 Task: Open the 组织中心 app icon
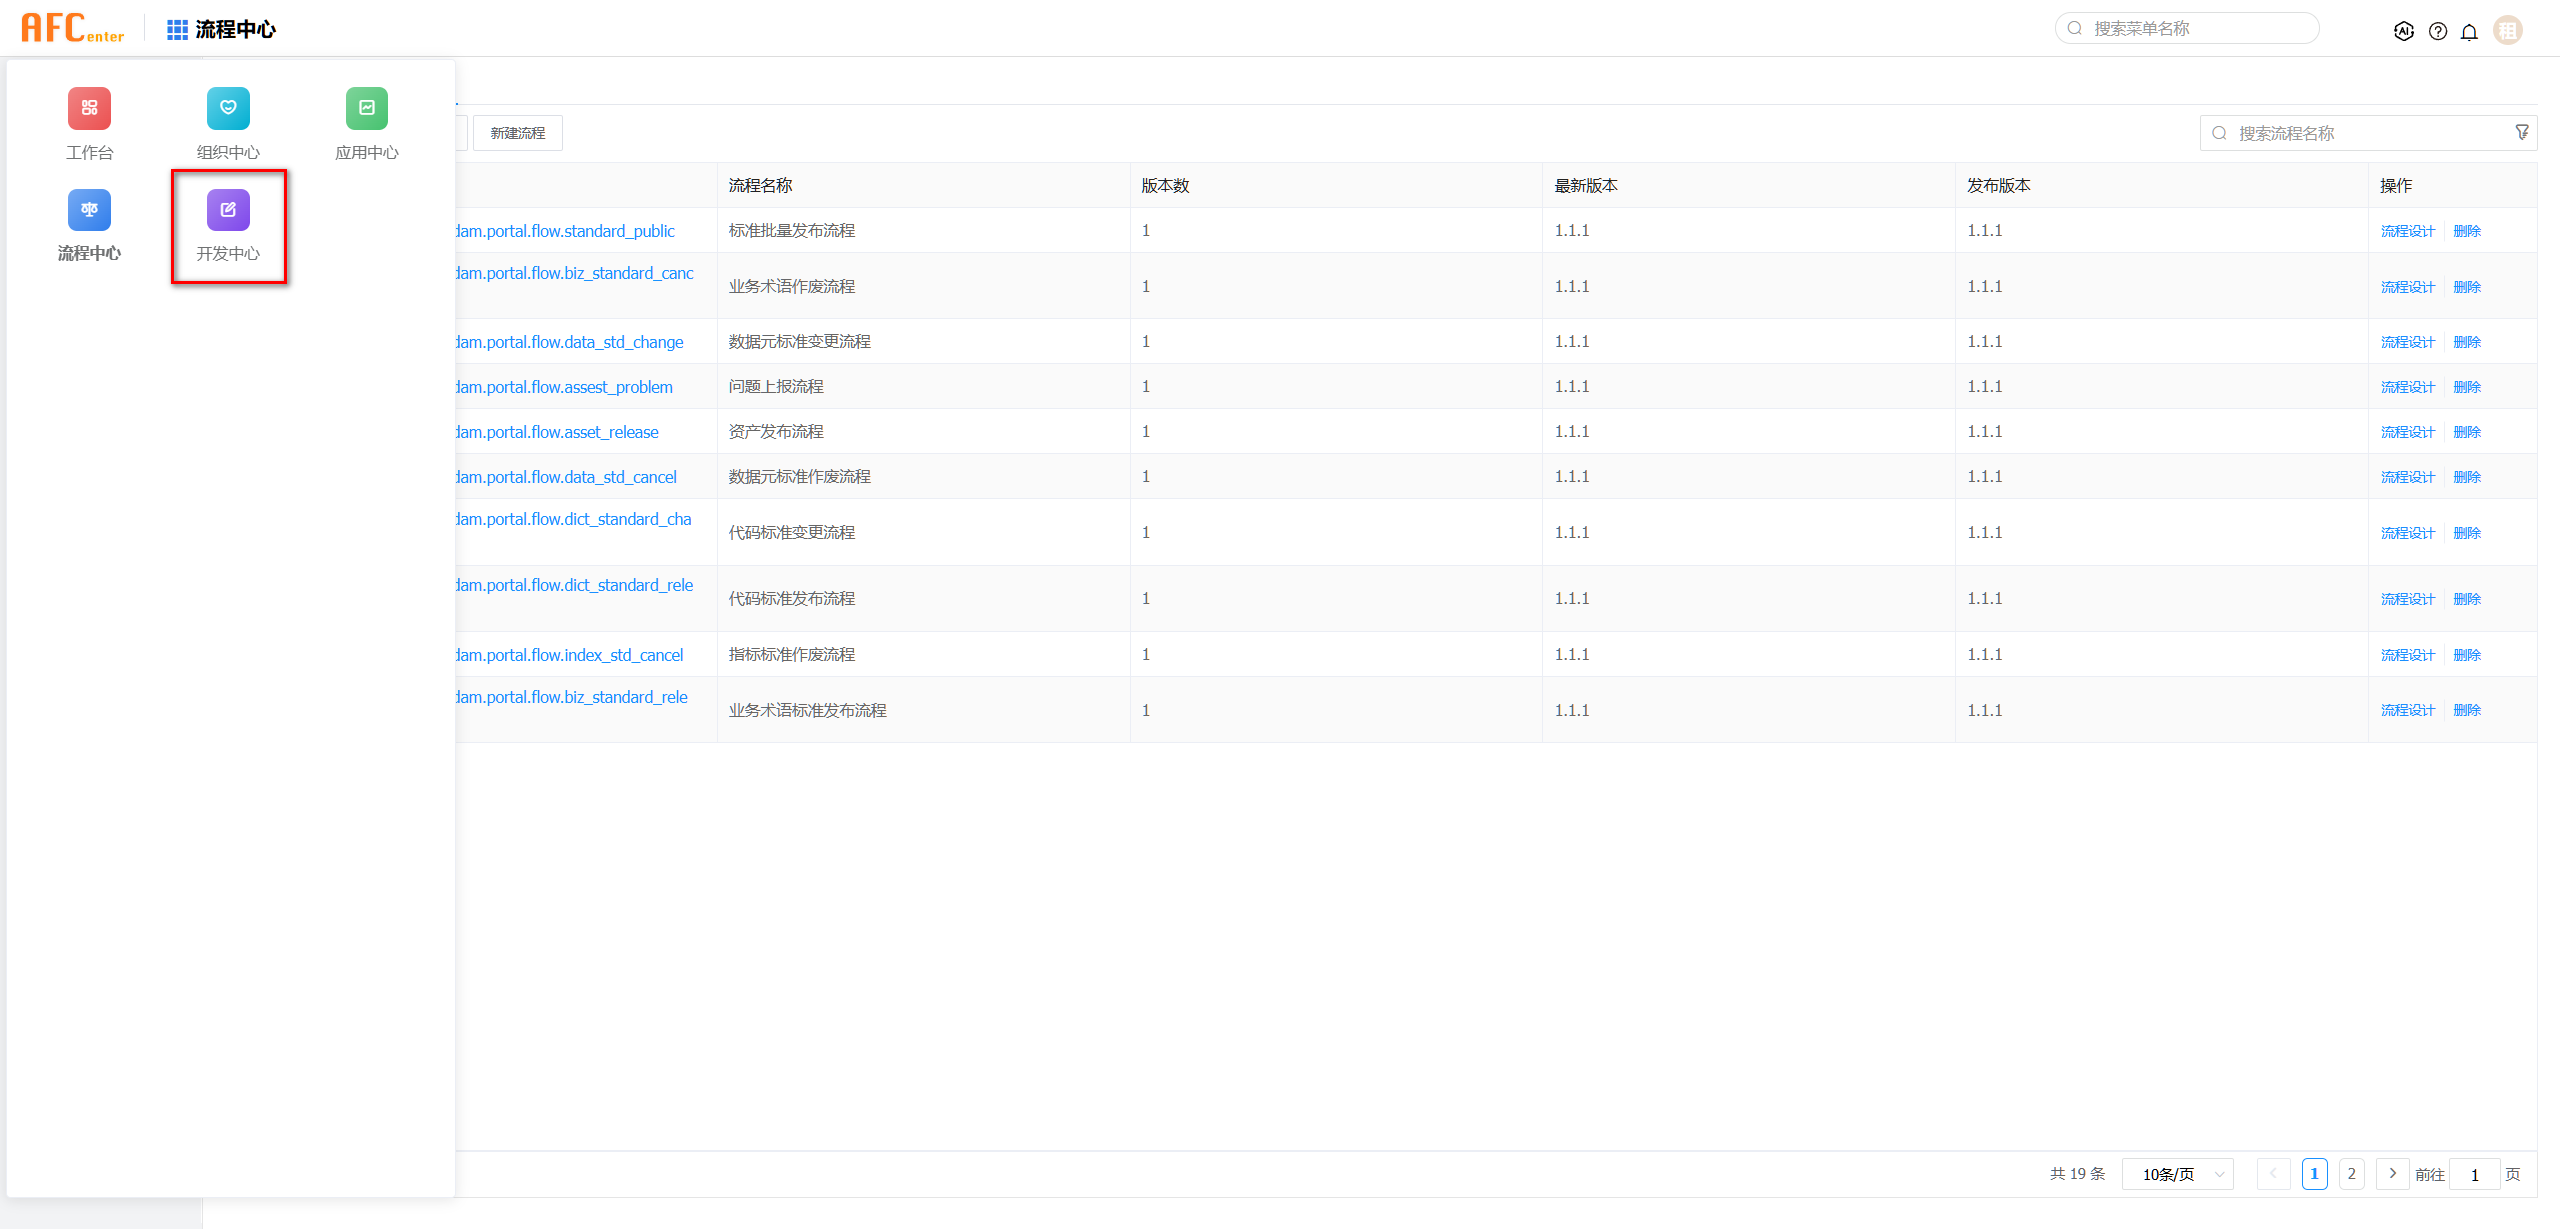pos(228,110)
